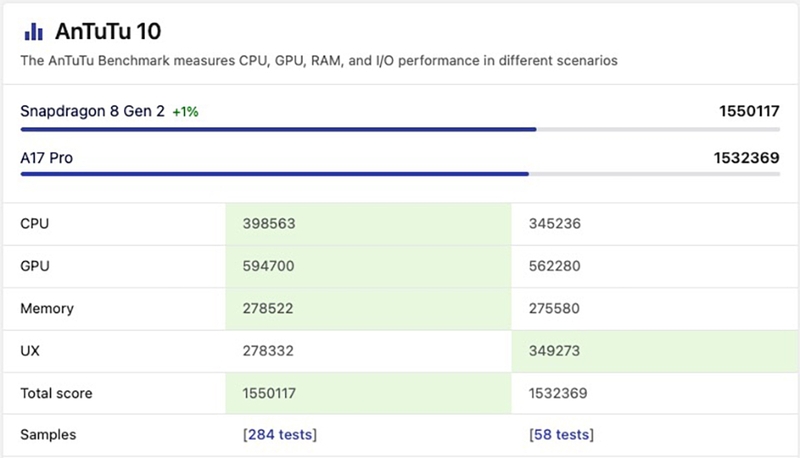Click the Snapdragon 8 Gen 2 label
Image resolution: width=800 pixels, height=458 pixels.
point(92,112)
